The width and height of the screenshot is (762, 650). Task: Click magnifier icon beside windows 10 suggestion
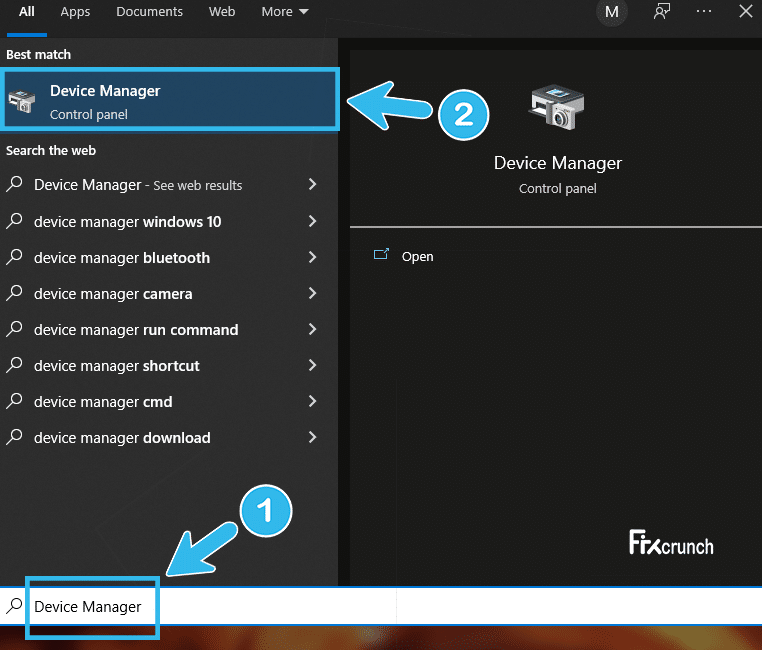pos(14,221)
